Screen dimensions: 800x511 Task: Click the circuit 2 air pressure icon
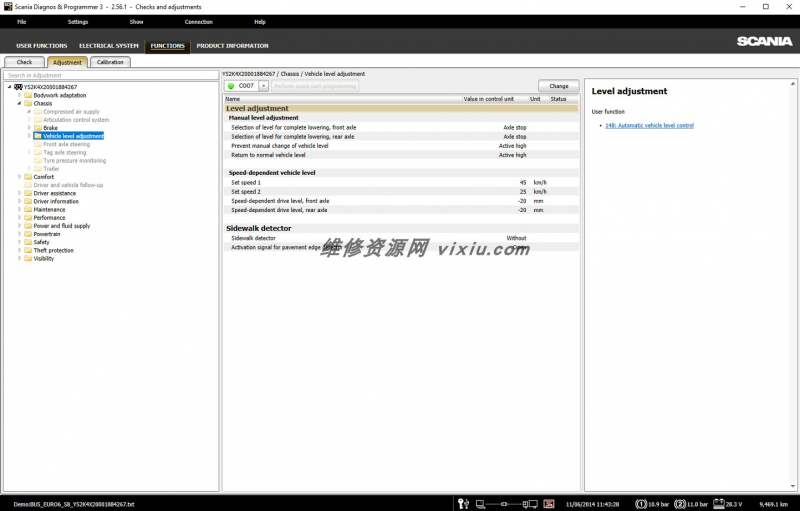tap(680, 504)
